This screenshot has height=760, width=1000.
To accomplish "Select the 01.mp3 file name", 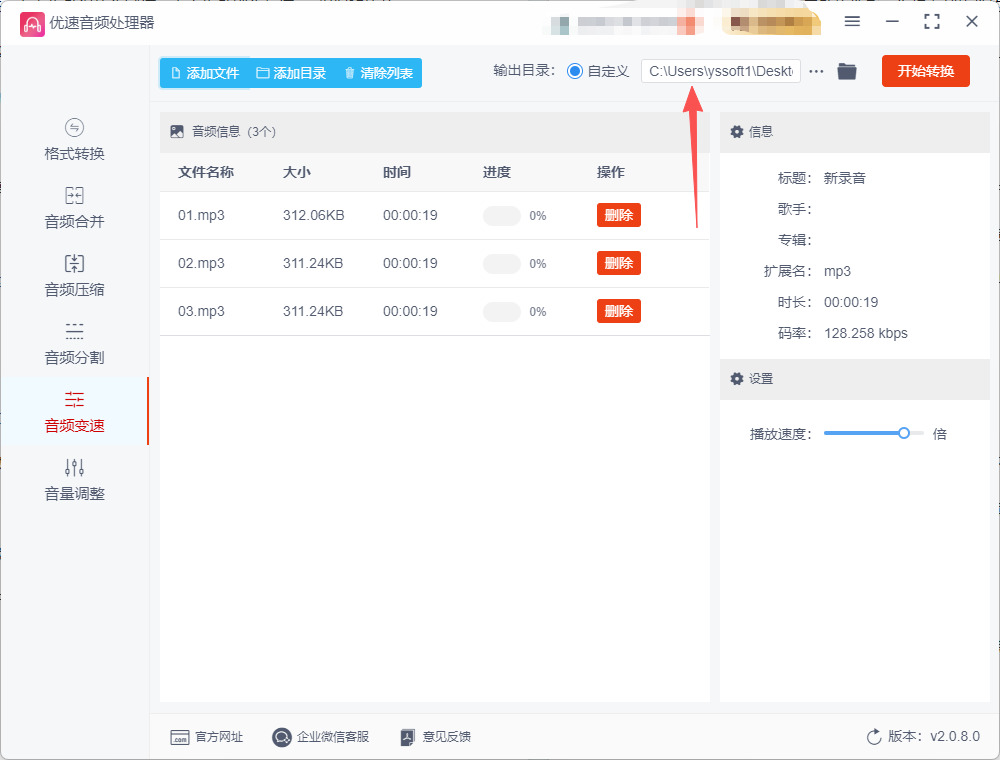I will pyautogui.click(x=201, y=216).
